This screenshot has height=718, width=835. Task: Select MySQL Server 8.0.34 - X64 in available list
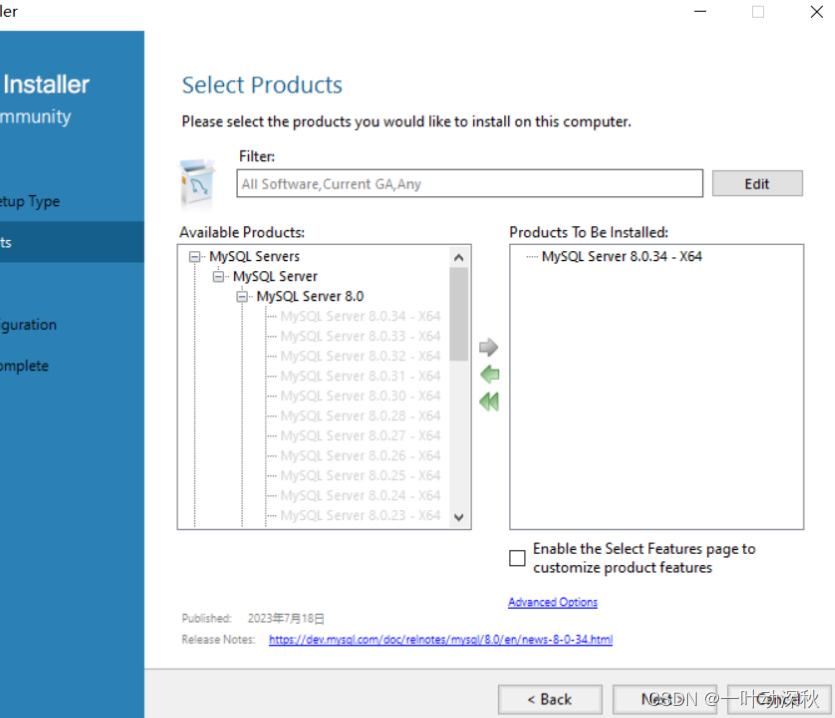pos(360,316)
